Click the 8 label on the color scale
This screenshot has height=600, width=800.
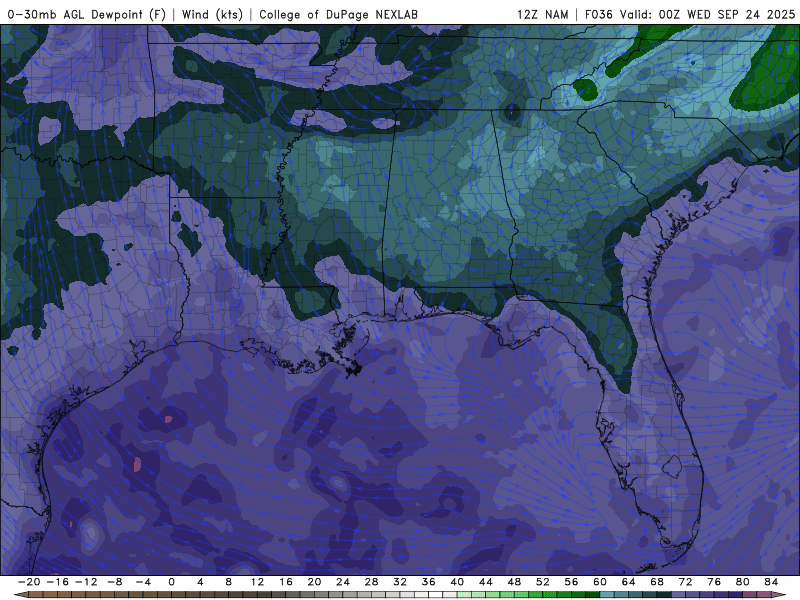229,582
